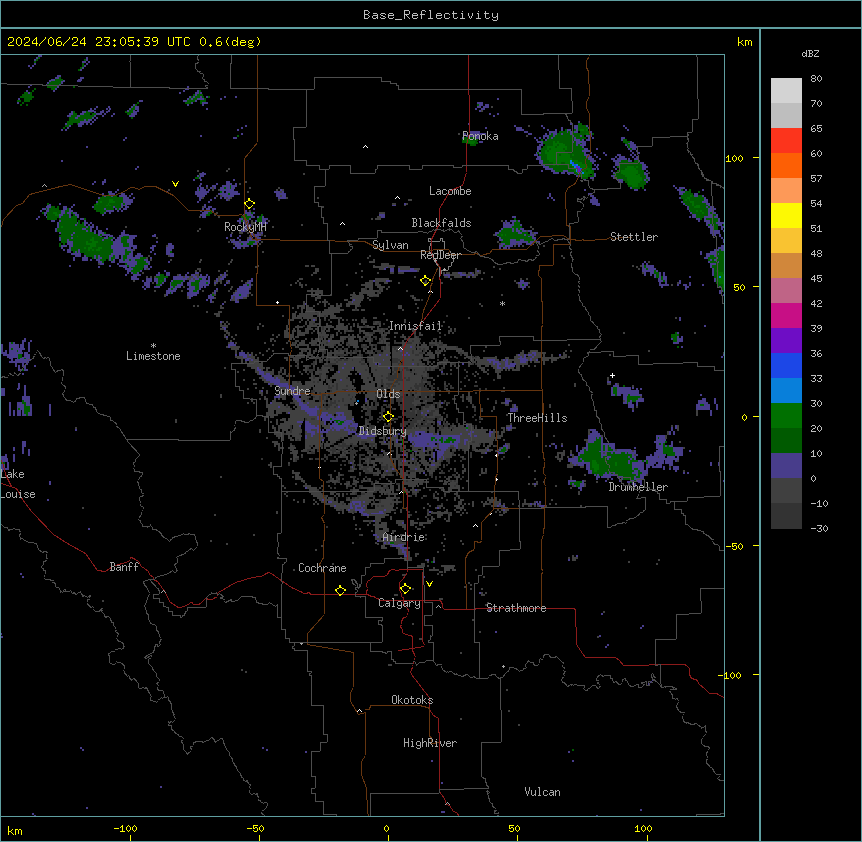Pick the orange 57-60 dBZ legend swatch

click(x=786, y=165)
